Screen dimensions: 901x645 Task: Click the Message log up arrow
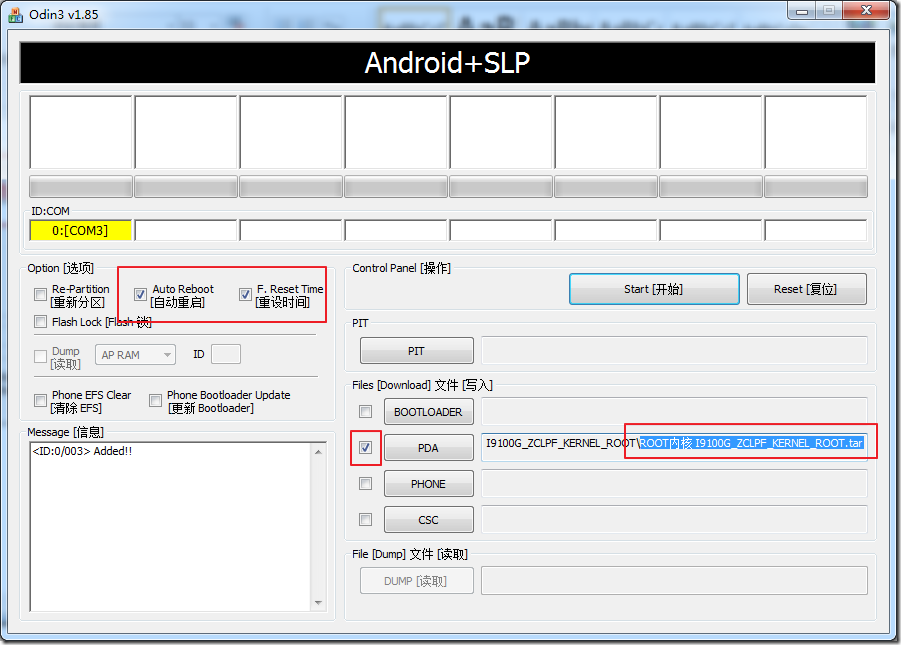pos(318,452)
